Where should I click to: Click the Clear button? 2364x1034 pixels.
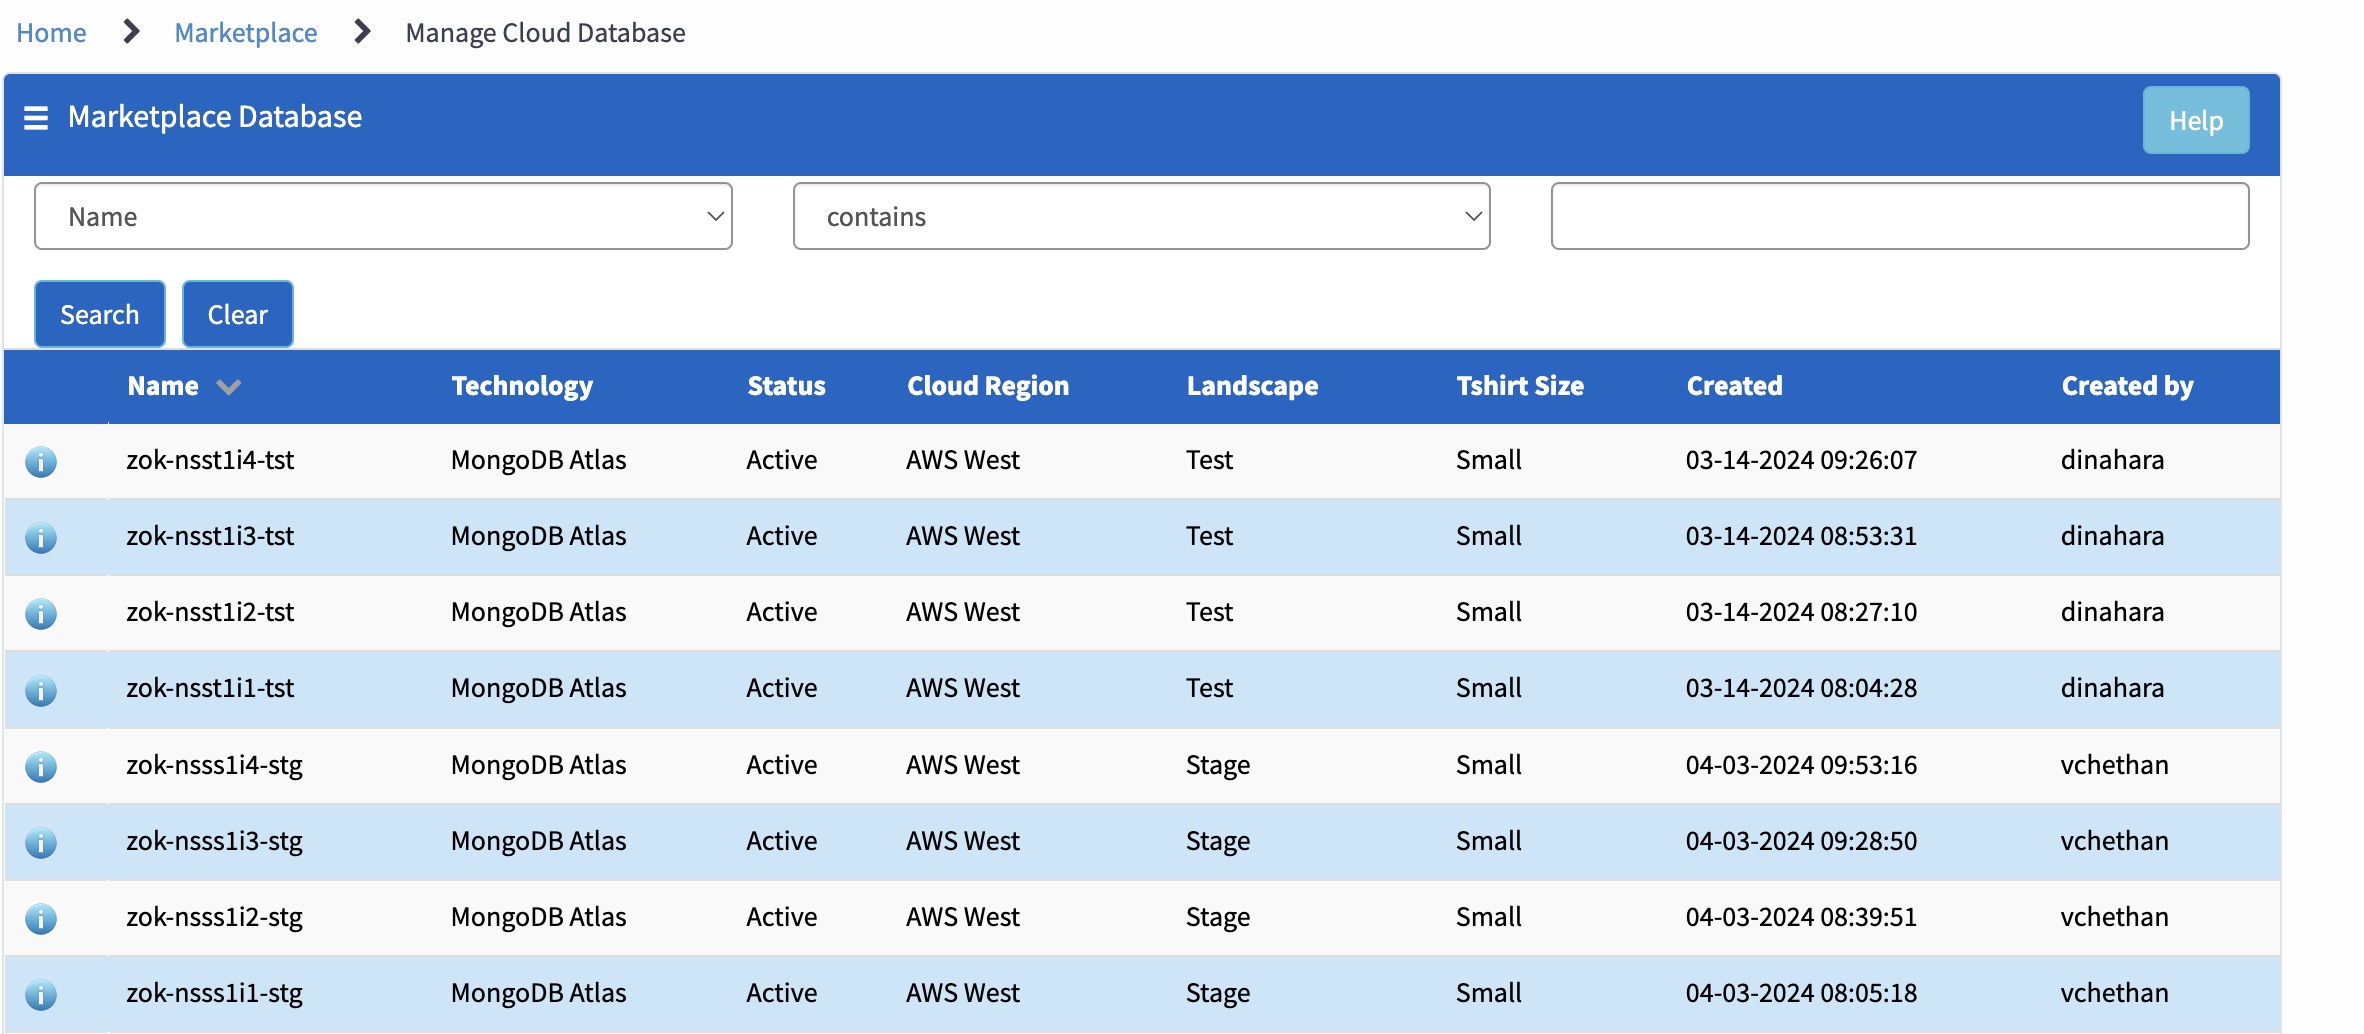pyautogui.click(x=237, y=314)
